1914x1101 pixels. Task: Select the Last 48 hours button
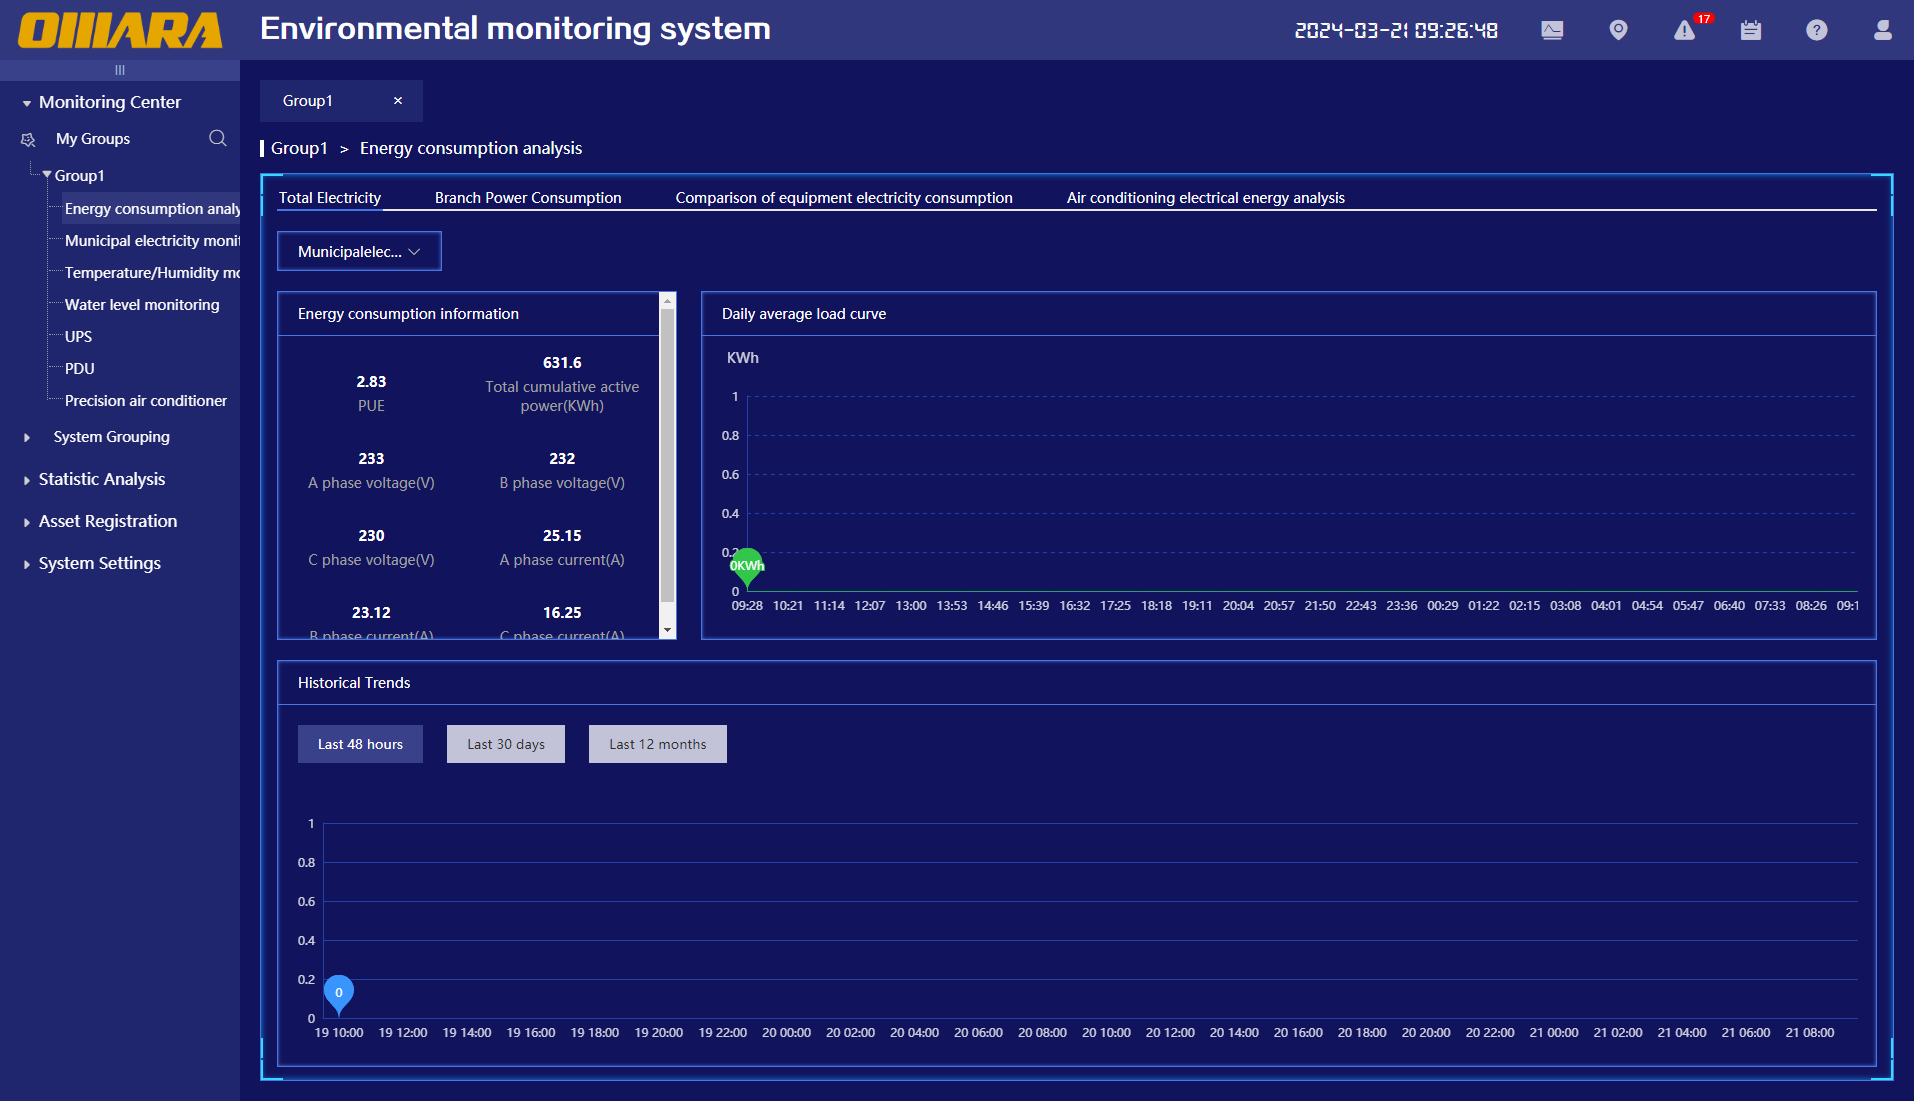pos(360,744)
